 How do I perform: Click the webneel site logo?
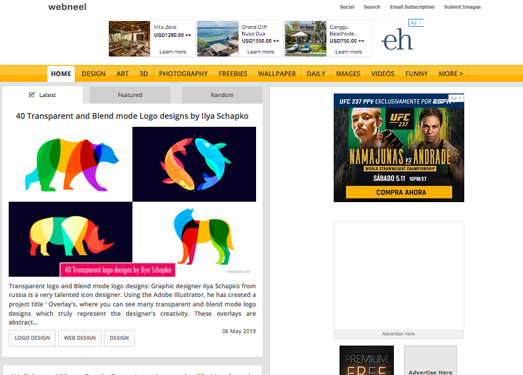pos(67,7)
